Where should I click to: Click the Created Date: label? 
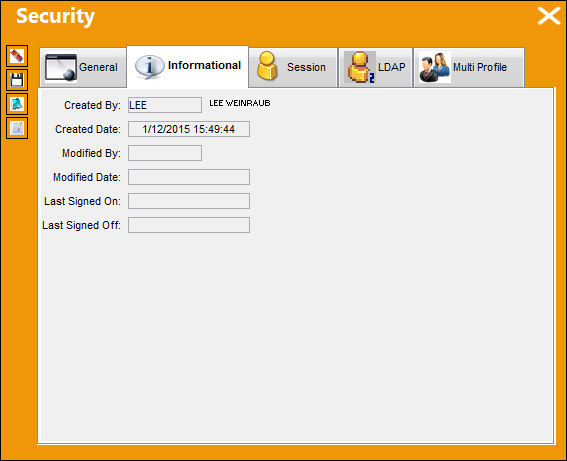point(88,129)
